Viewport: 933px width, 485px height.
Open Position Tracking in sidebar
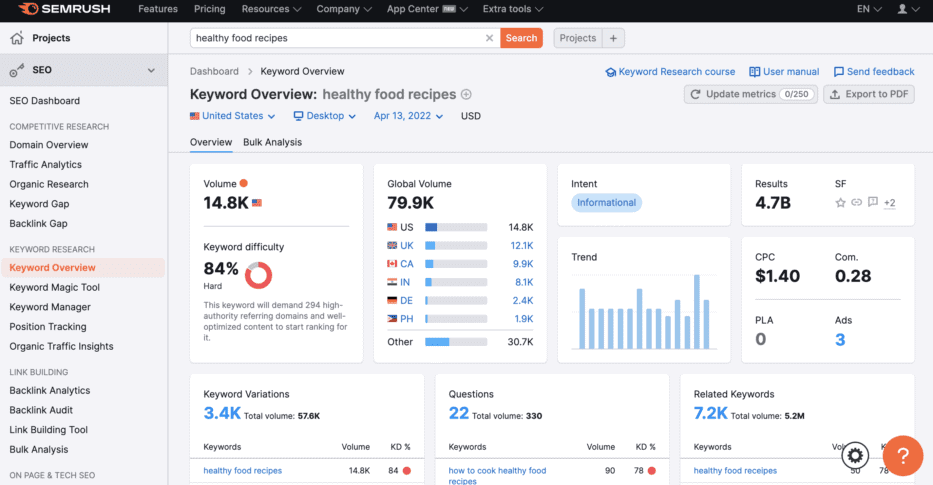pos(48,327)
